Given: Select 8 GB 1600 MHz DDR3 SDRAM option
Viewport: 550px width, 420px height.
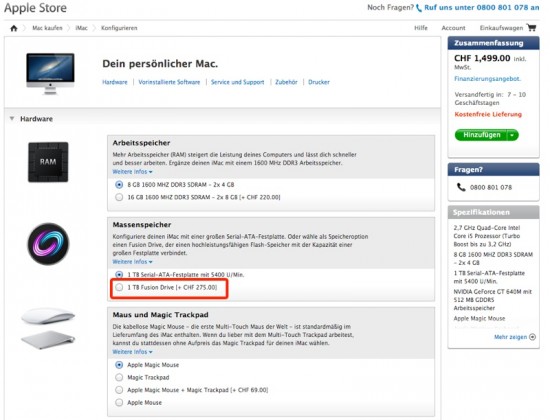Looking at the screenshot, I should [x=119, y=185].
